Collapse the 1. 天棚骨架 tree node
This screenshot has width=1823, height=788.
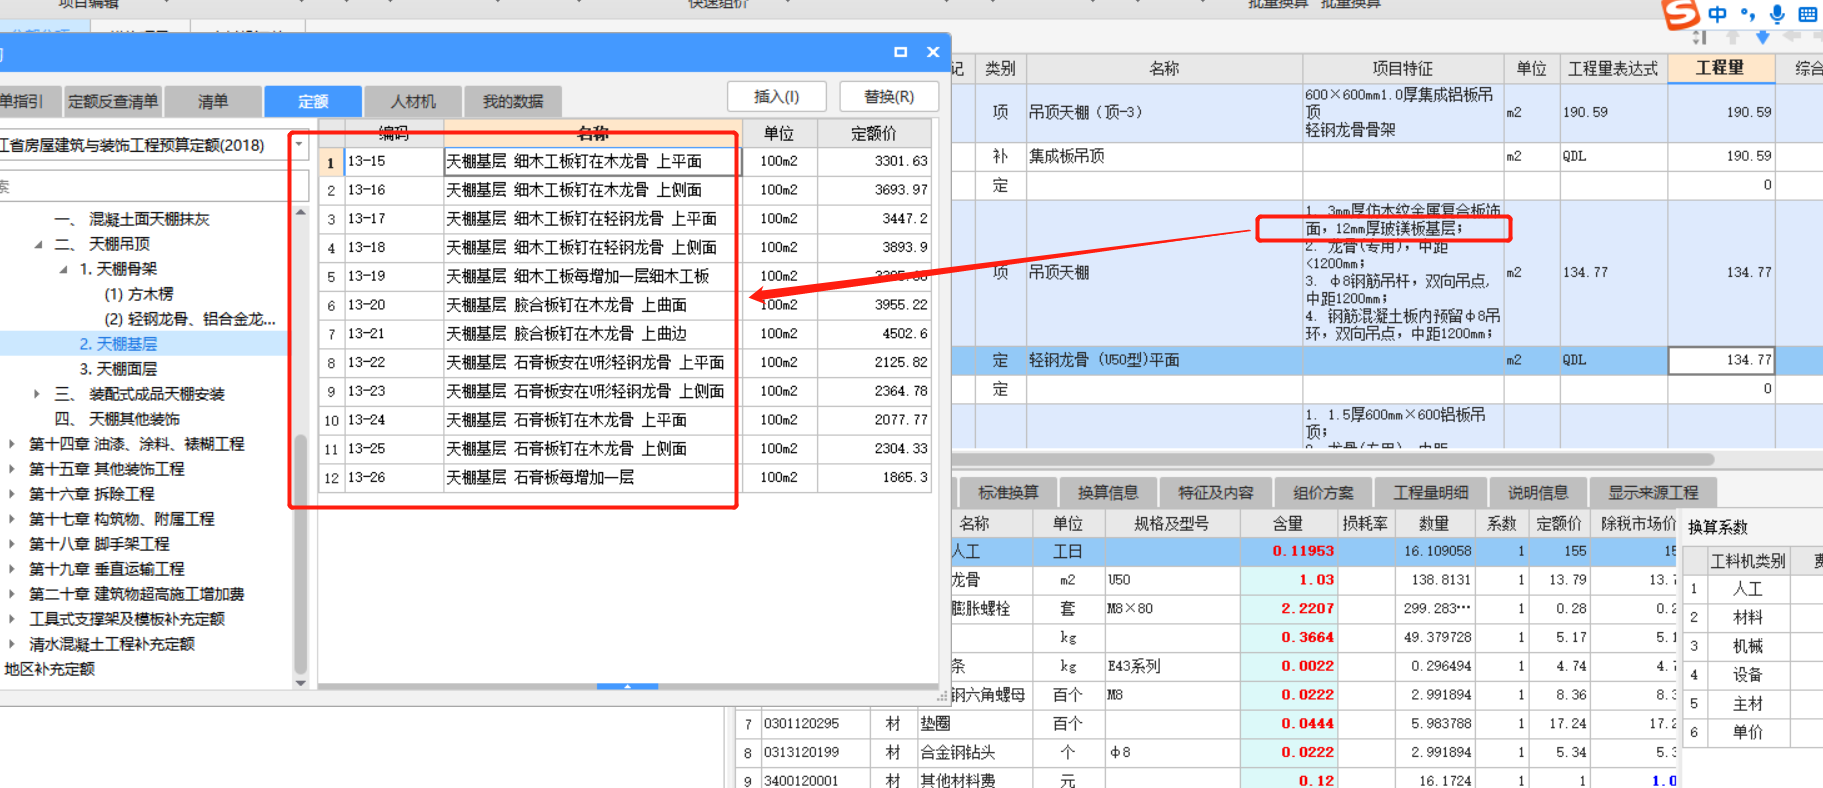tap(63, 269)
